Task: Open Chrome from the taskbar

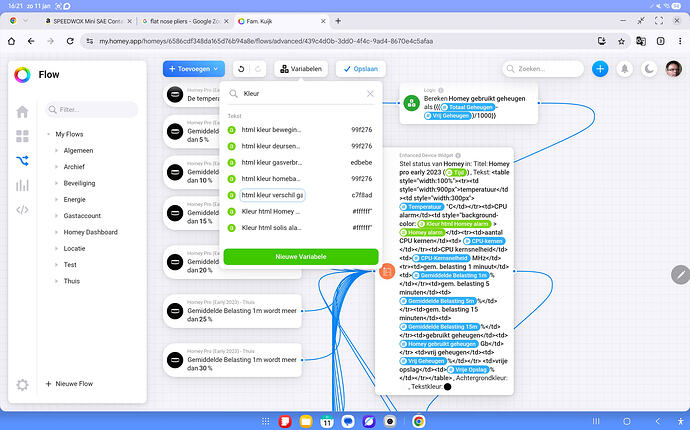Action: (x=418, y=421)
